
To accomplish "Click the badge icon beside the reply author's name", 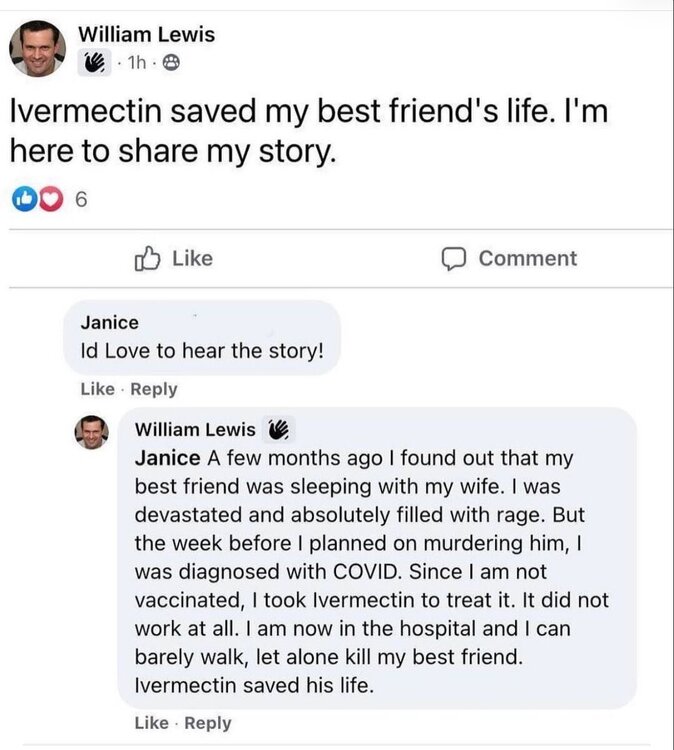I will click(x=277, y=431).
